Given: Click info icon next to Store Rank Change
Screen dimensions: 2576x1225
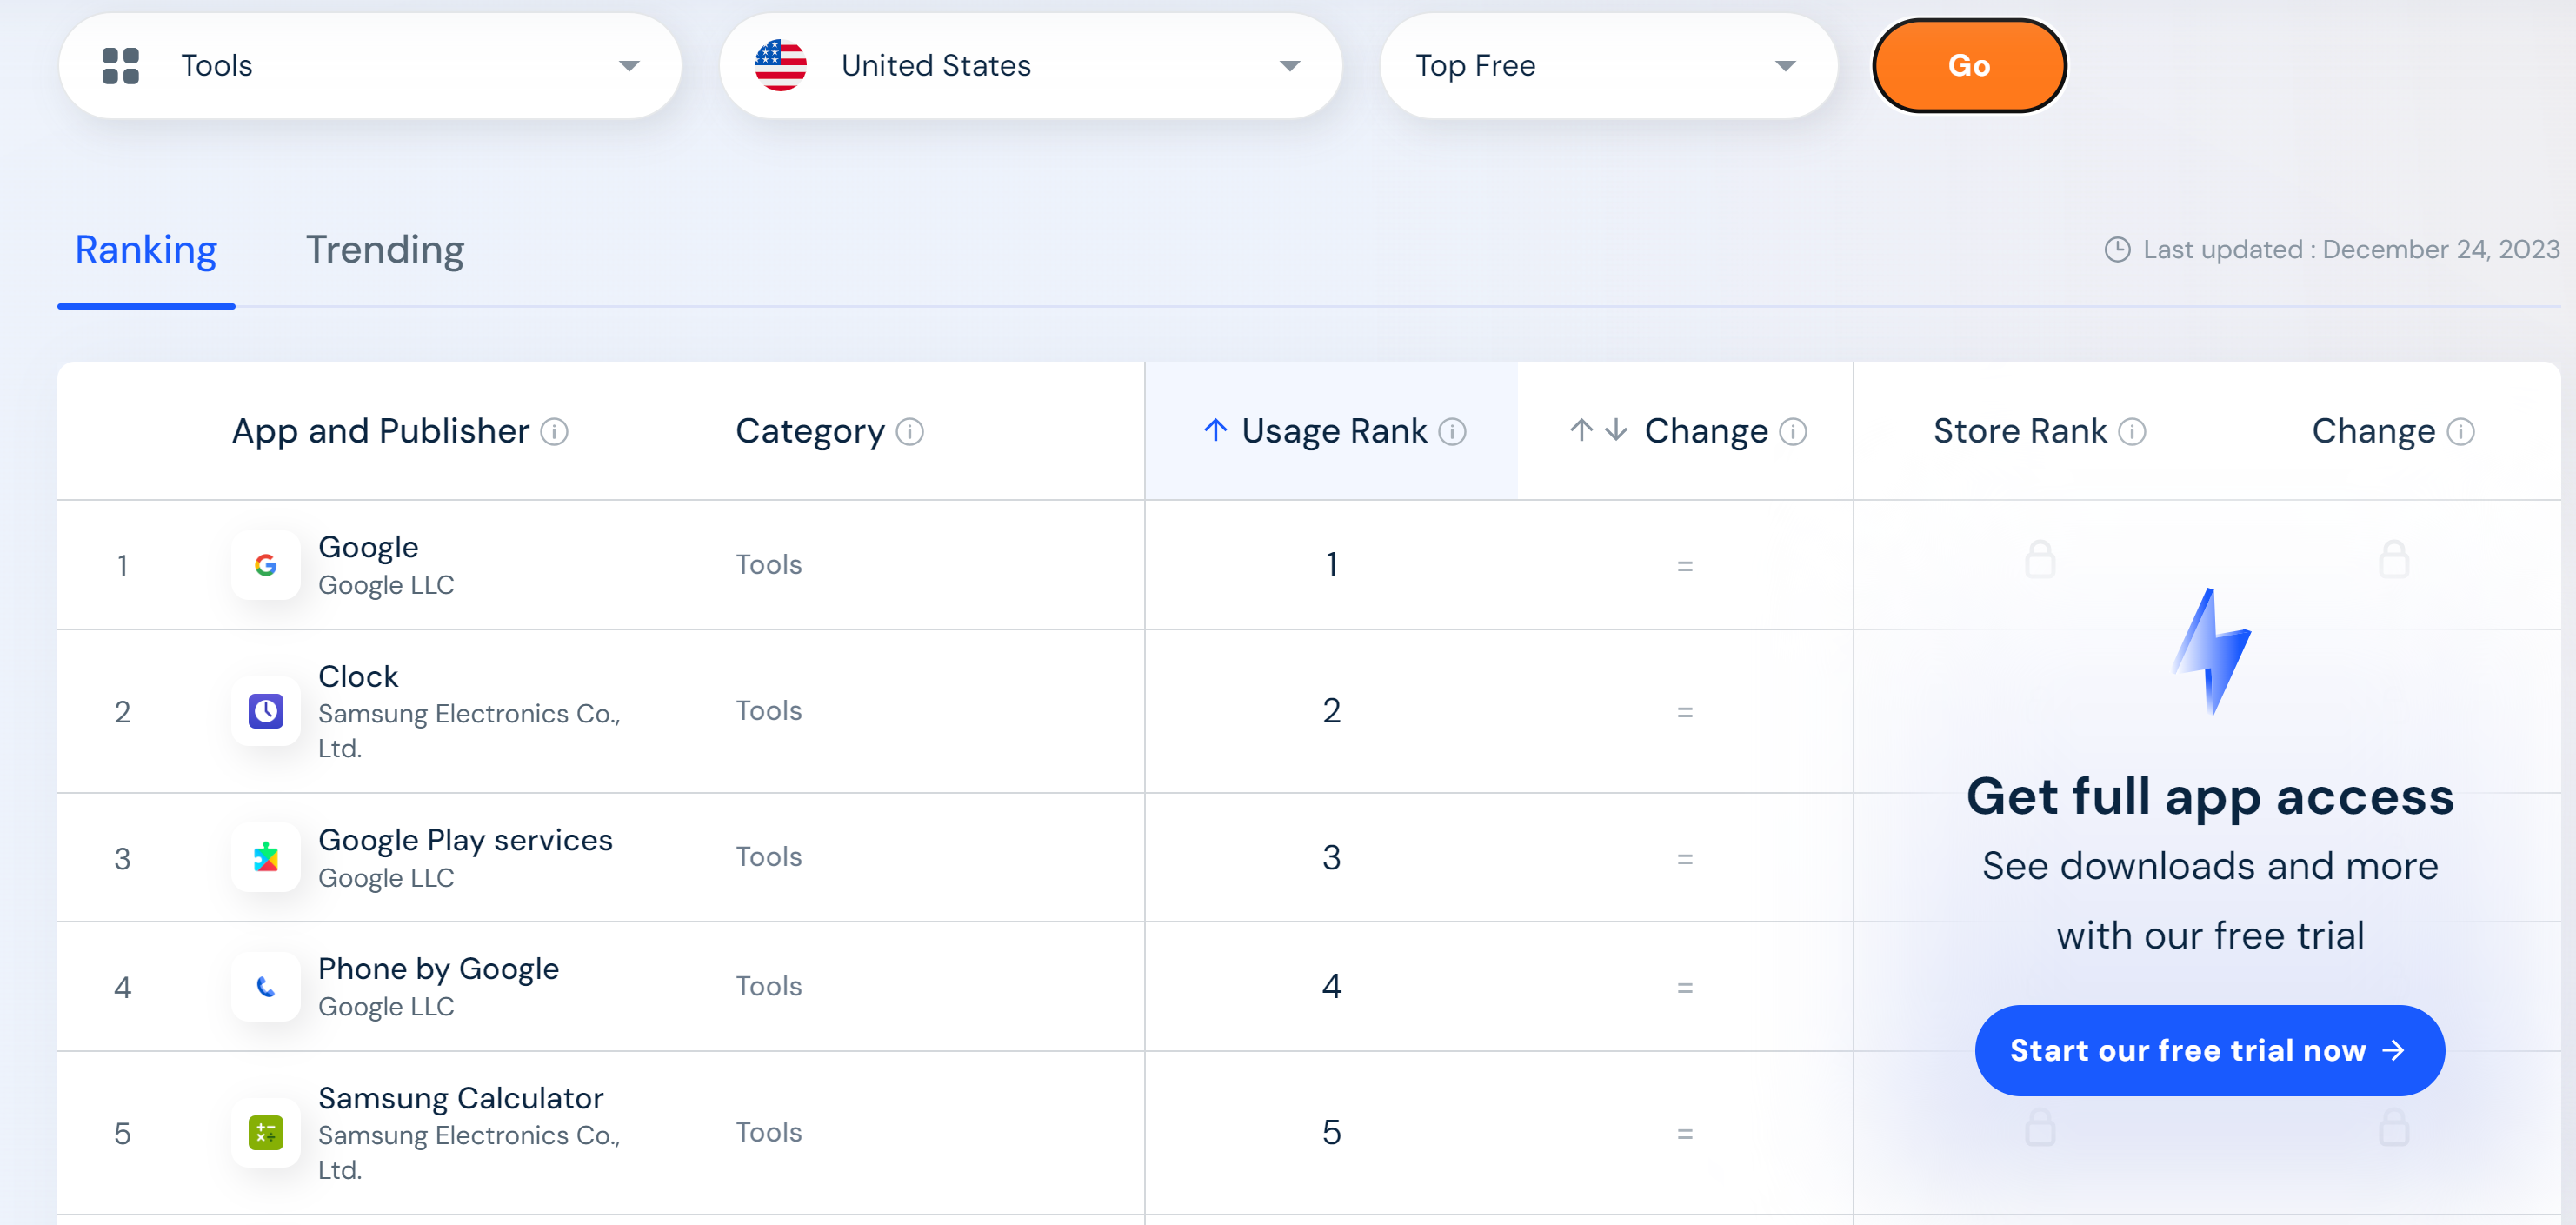Looking at the screenshot, I should click(2460, 432).
